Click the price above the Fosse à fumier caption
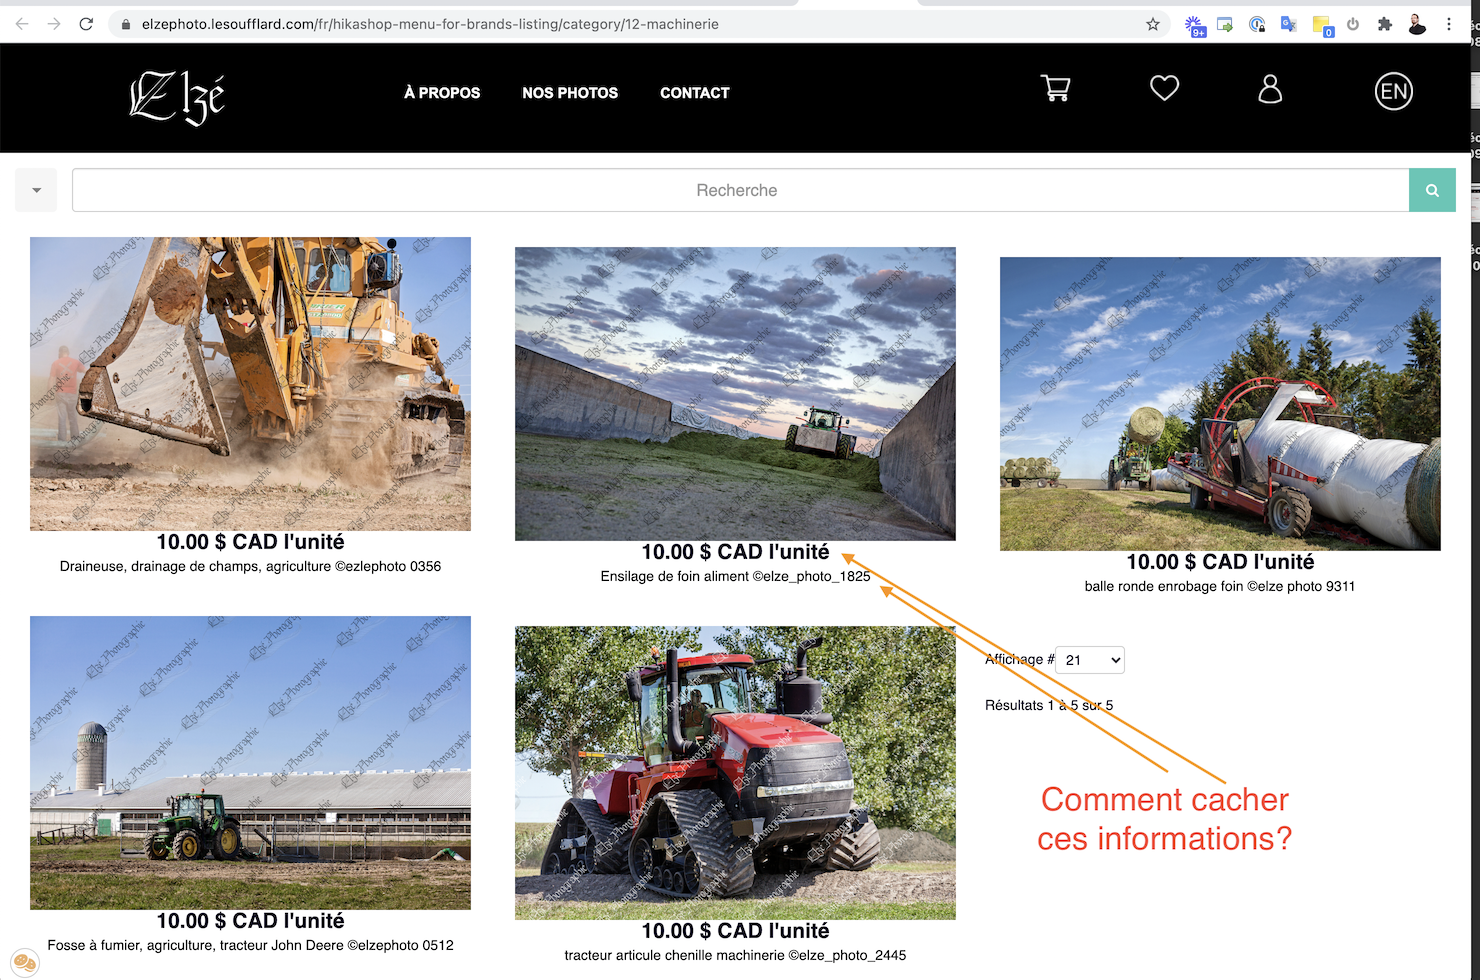 [250, 921]
